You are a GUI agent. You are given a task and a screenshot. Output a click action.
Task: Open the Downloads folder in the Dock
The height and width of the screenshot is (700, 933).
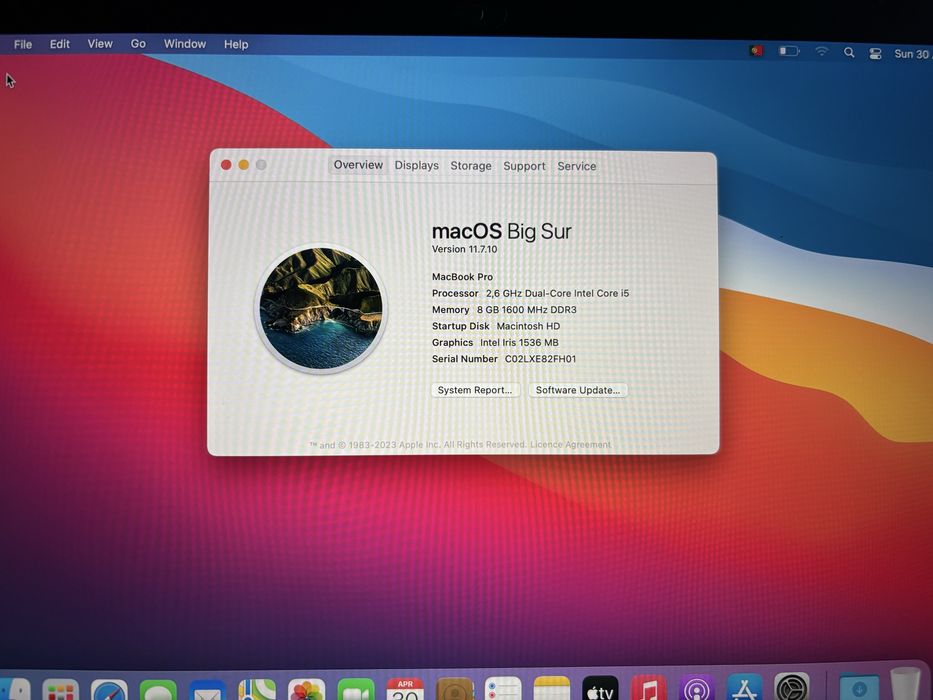859,686
